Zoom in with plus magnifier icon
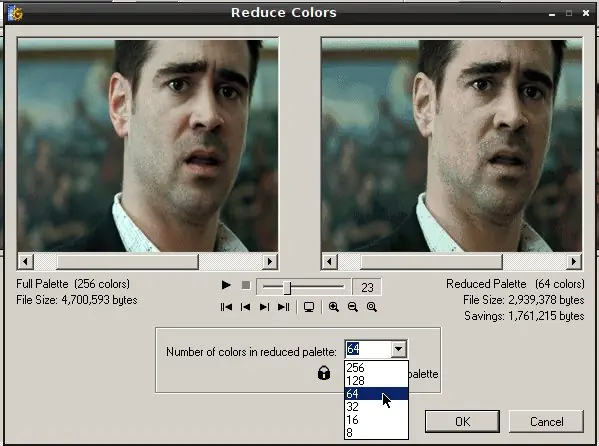Screen dimensions: 599x446 (x=333, y=307)
